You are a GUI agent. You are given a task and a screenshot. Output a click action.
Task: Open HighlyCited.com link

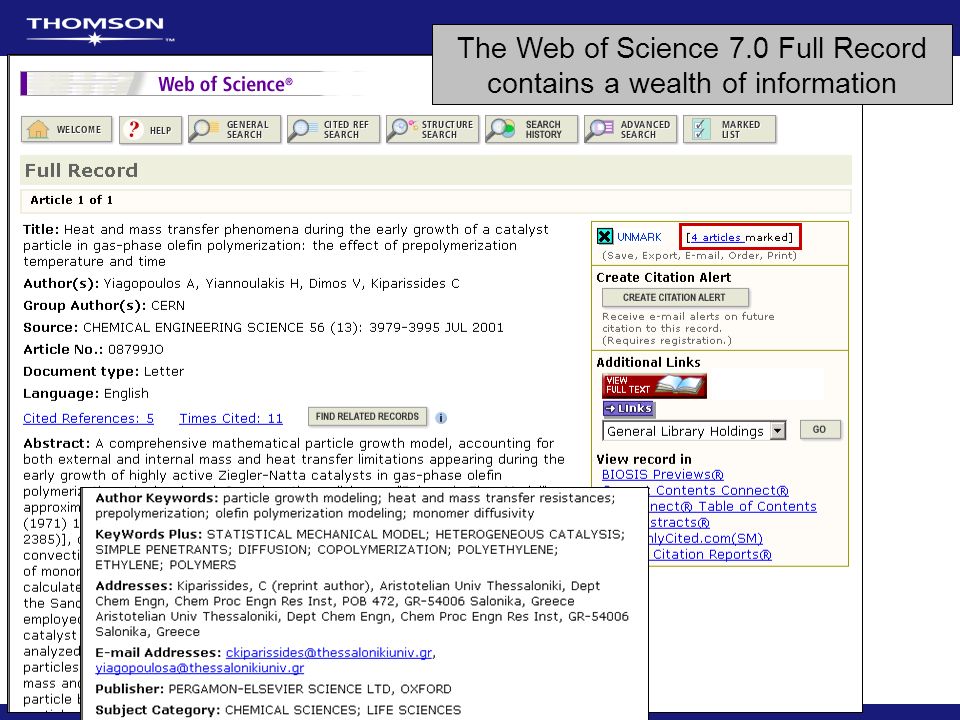tap(705, 538)
